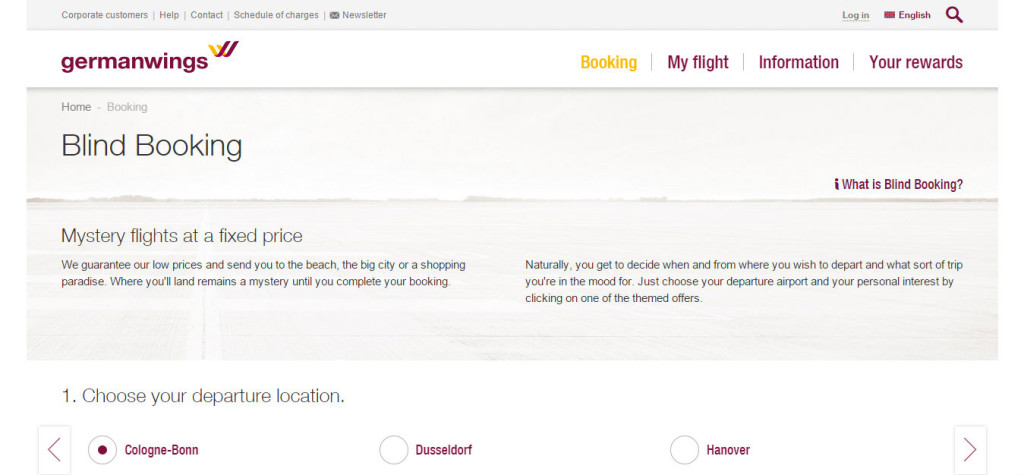This screenshot has height=475, width=1024.
Task: Open the search magnifier icon
Action: (x=954, y=15)
